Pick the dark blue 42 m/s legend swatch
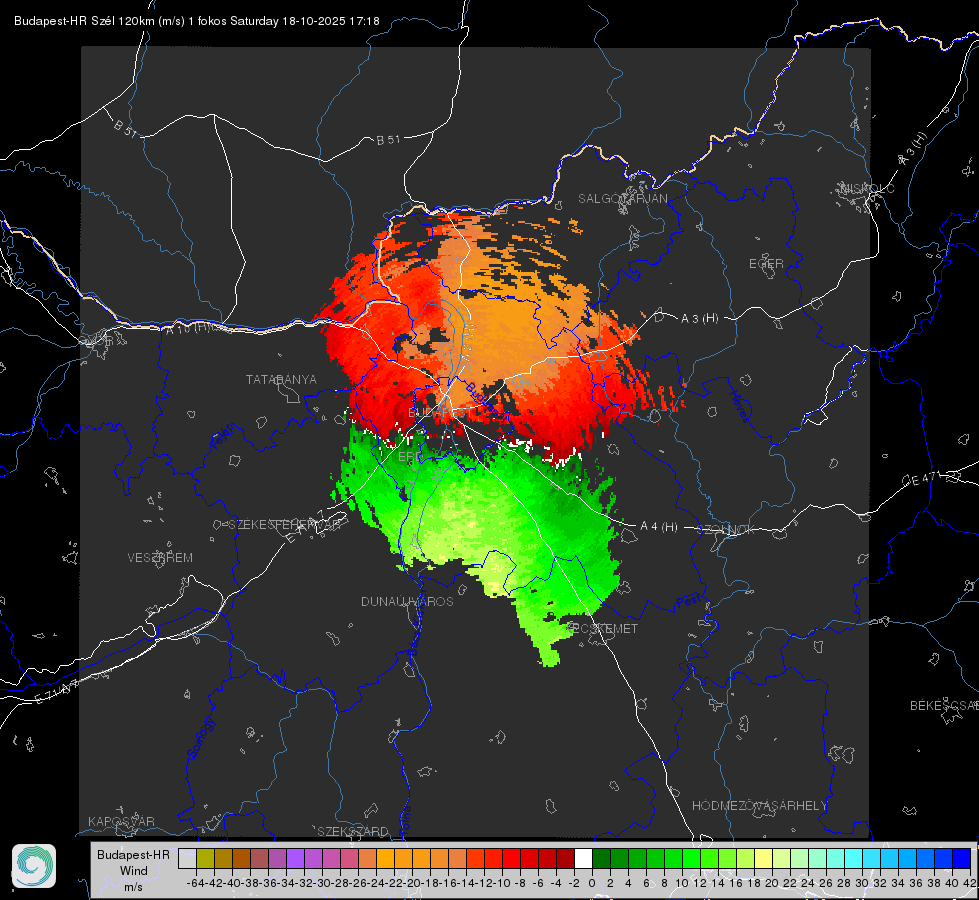 pos(962,859)
